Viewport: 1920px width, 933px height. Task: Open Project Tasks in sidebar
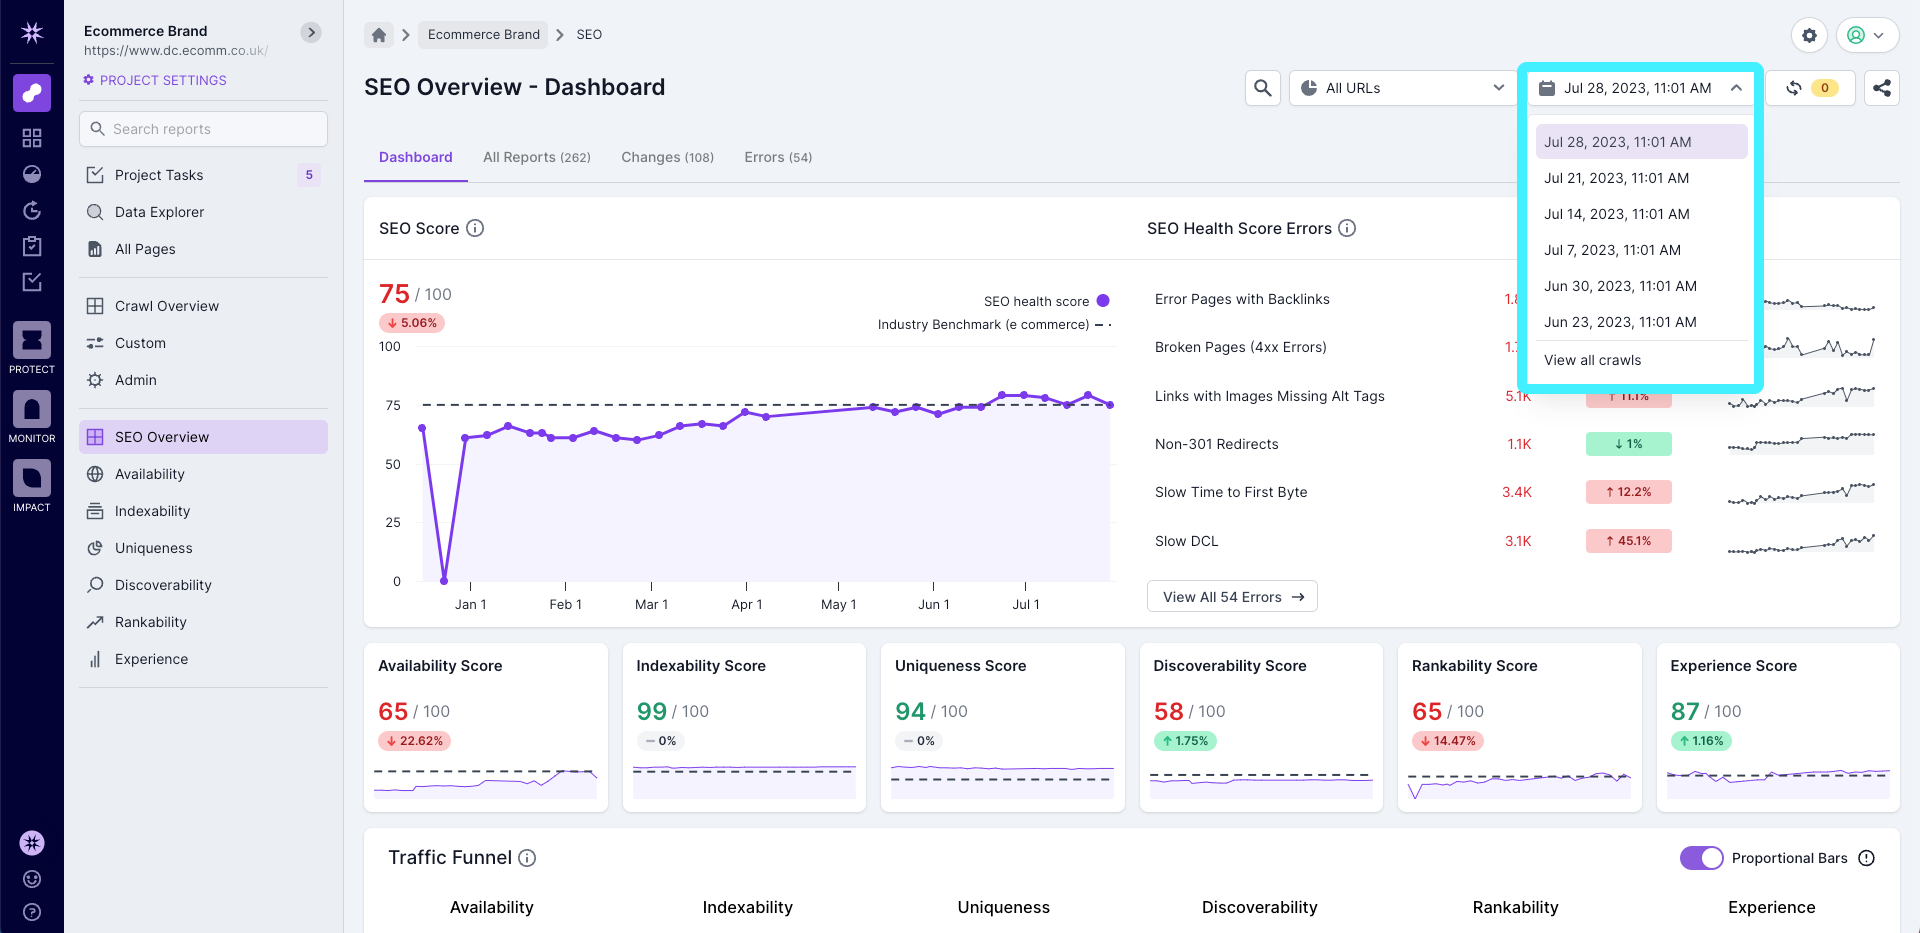point(203,175)
